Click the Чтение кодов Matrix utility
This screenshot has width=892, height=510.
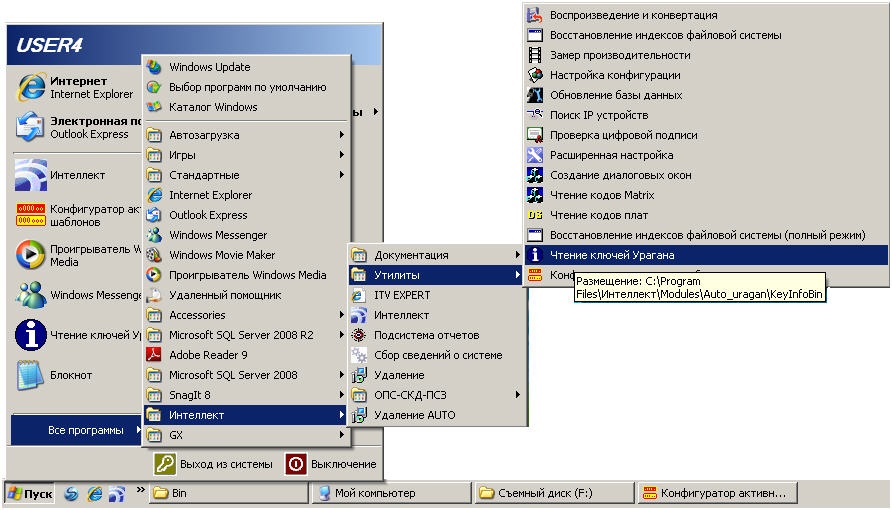601,195
